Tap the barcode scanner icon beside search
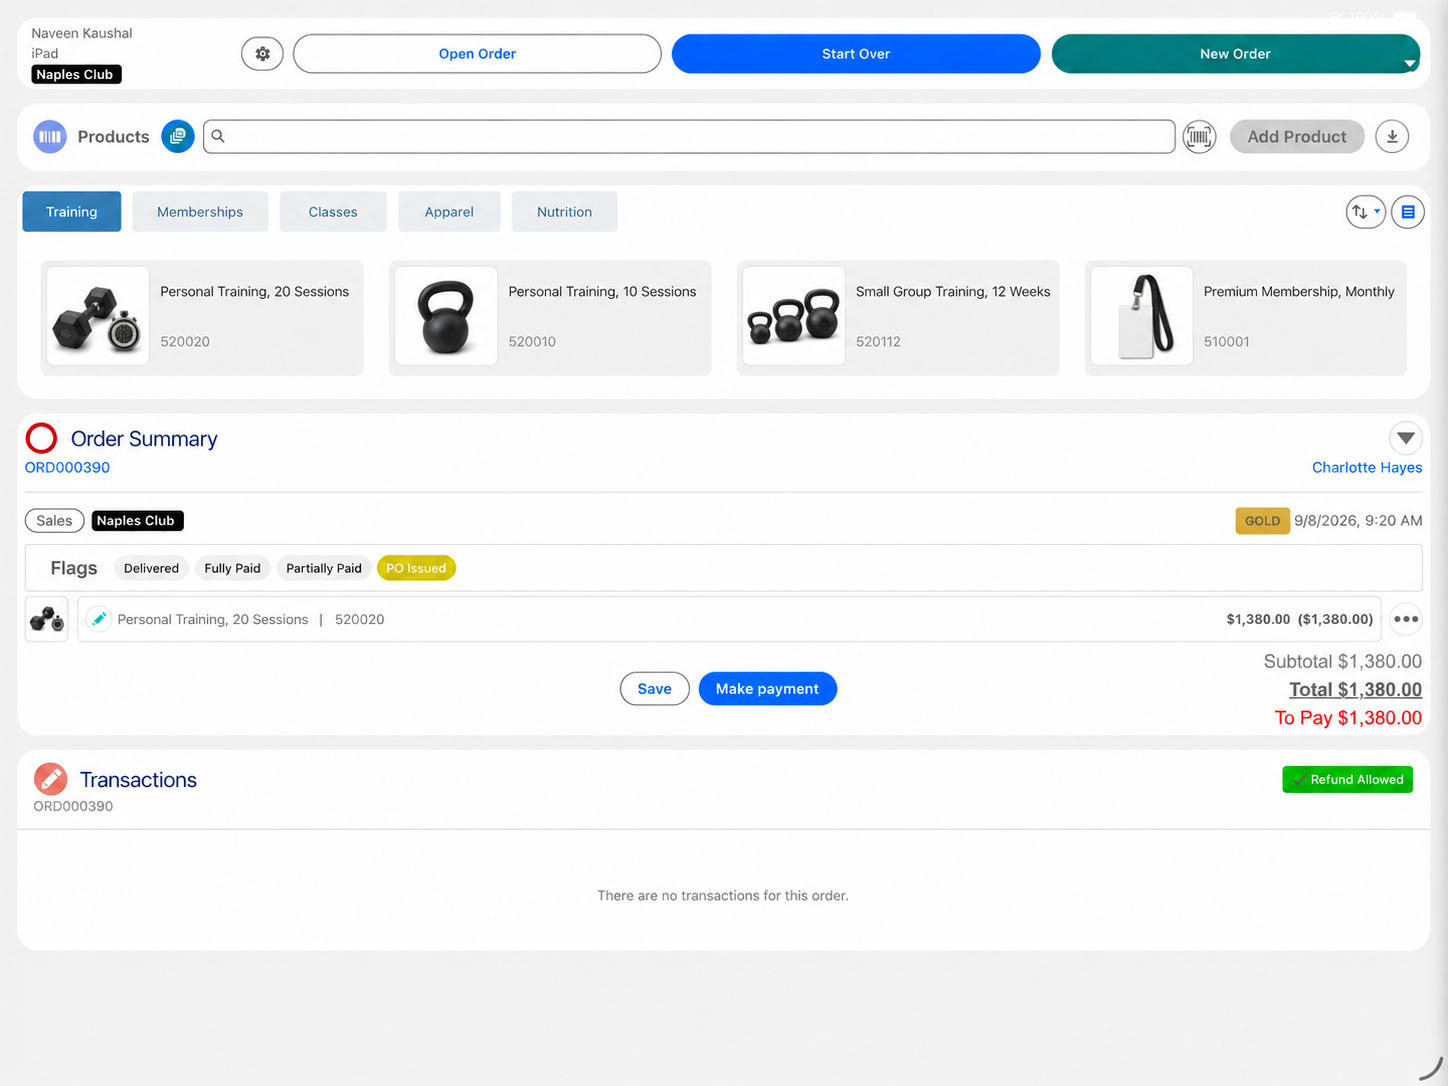The height and width of the screenshot is (1086, 1448). (x=1199, y=137)
